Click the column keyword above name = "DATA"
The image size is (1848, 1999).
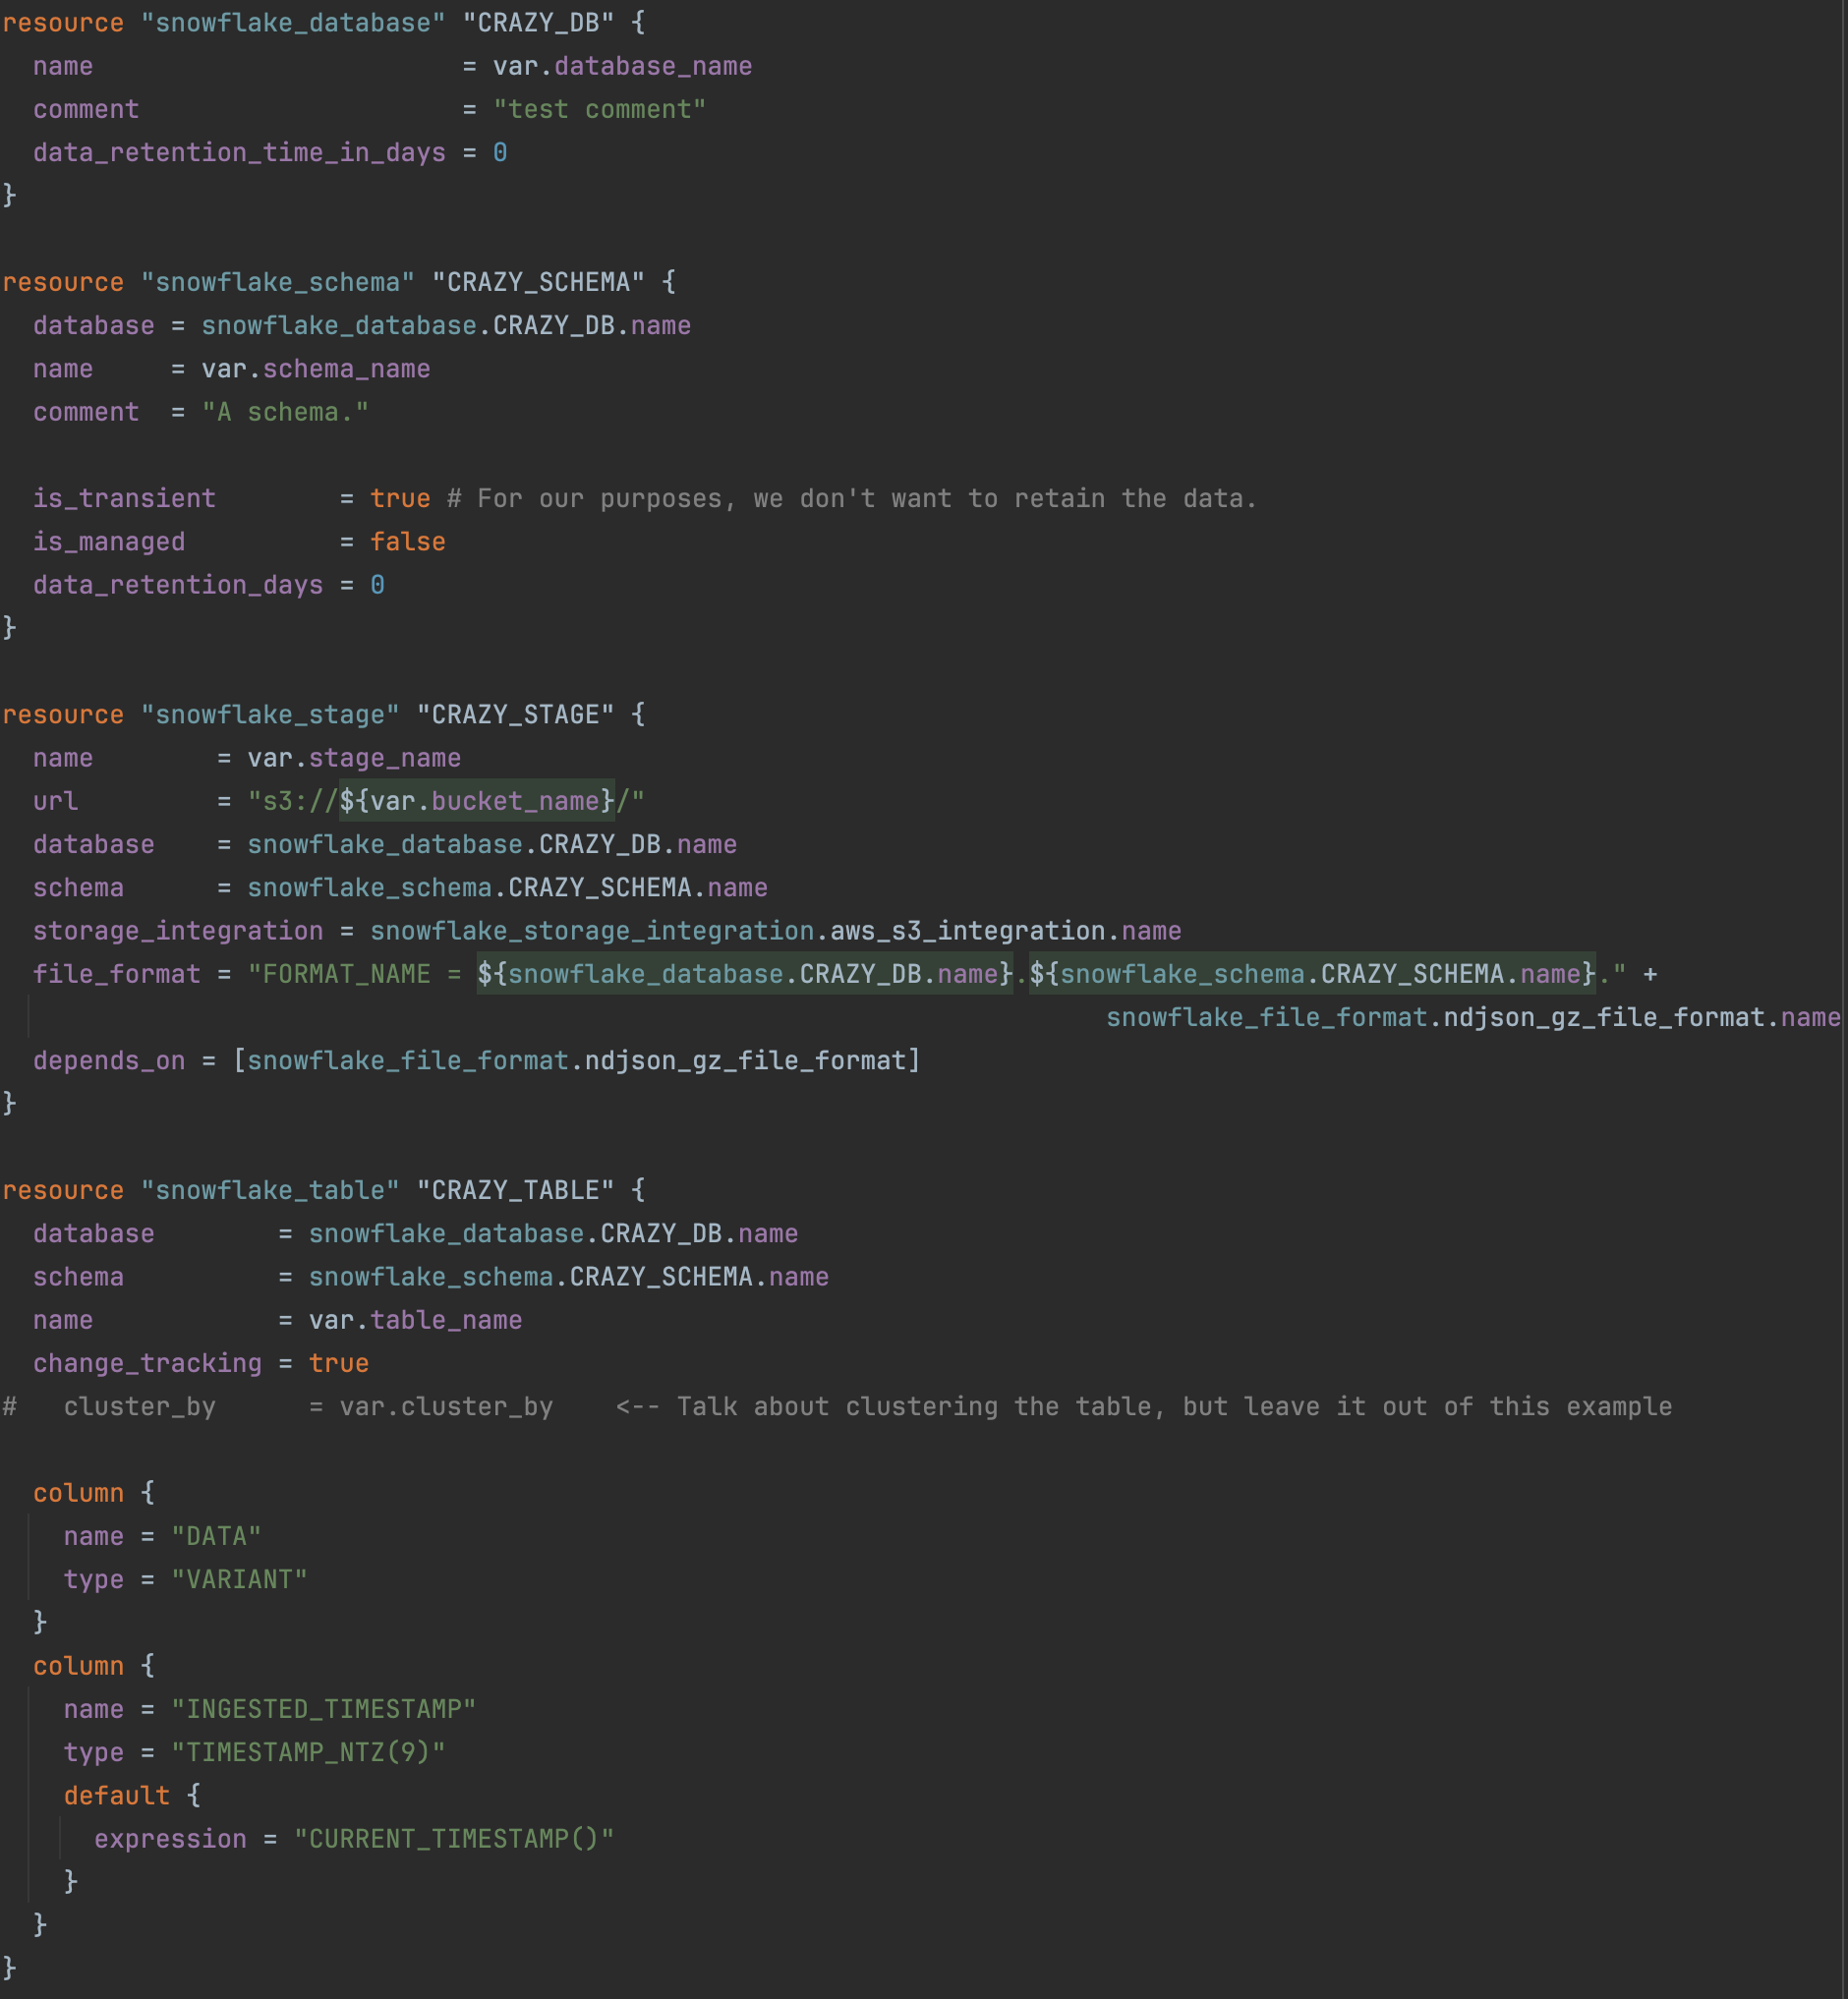pyautogui.click(x=78, y=1493)
